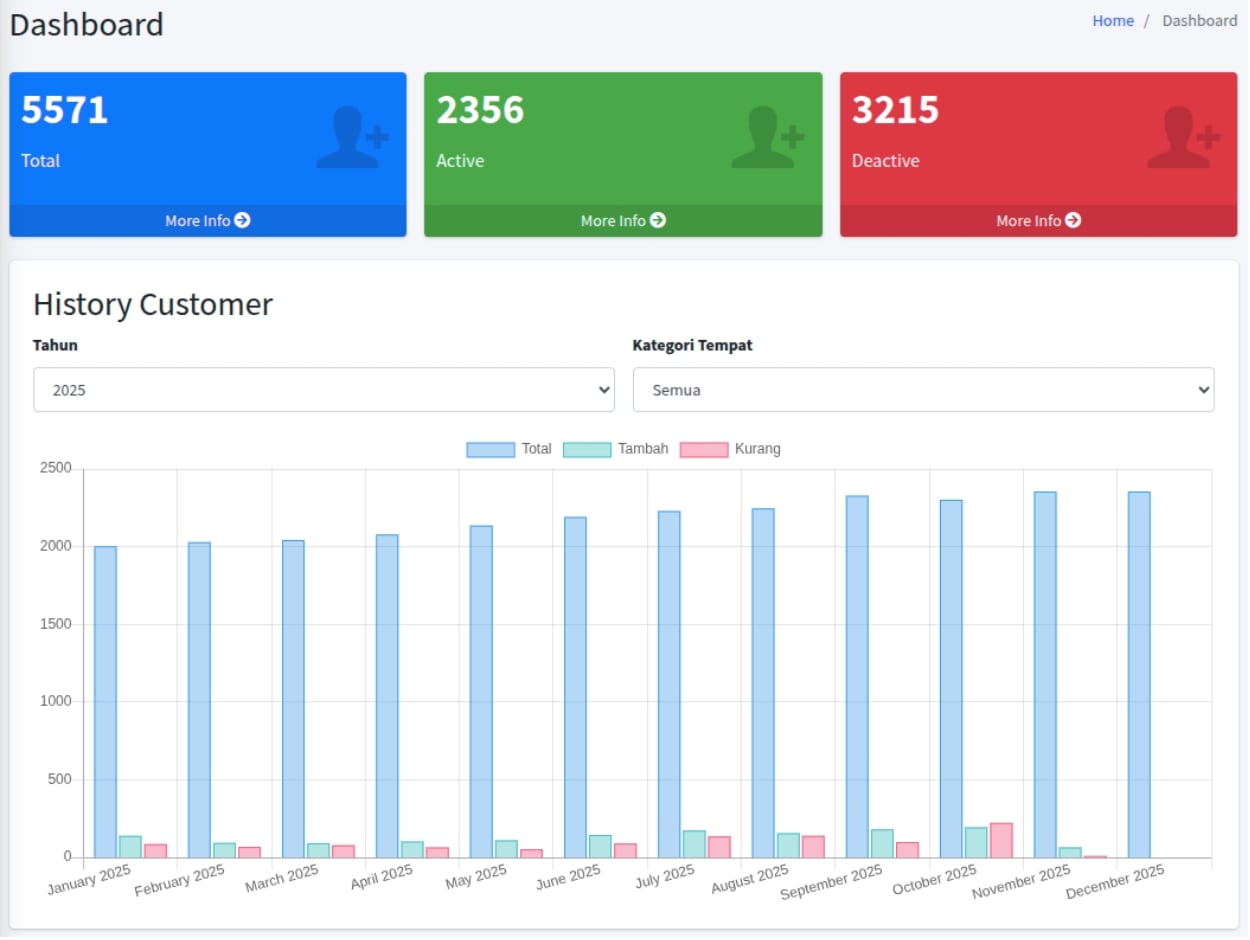1250x940 pixels.
Task: Open the Tahun year dropdown
Action: tap(323, 390)
